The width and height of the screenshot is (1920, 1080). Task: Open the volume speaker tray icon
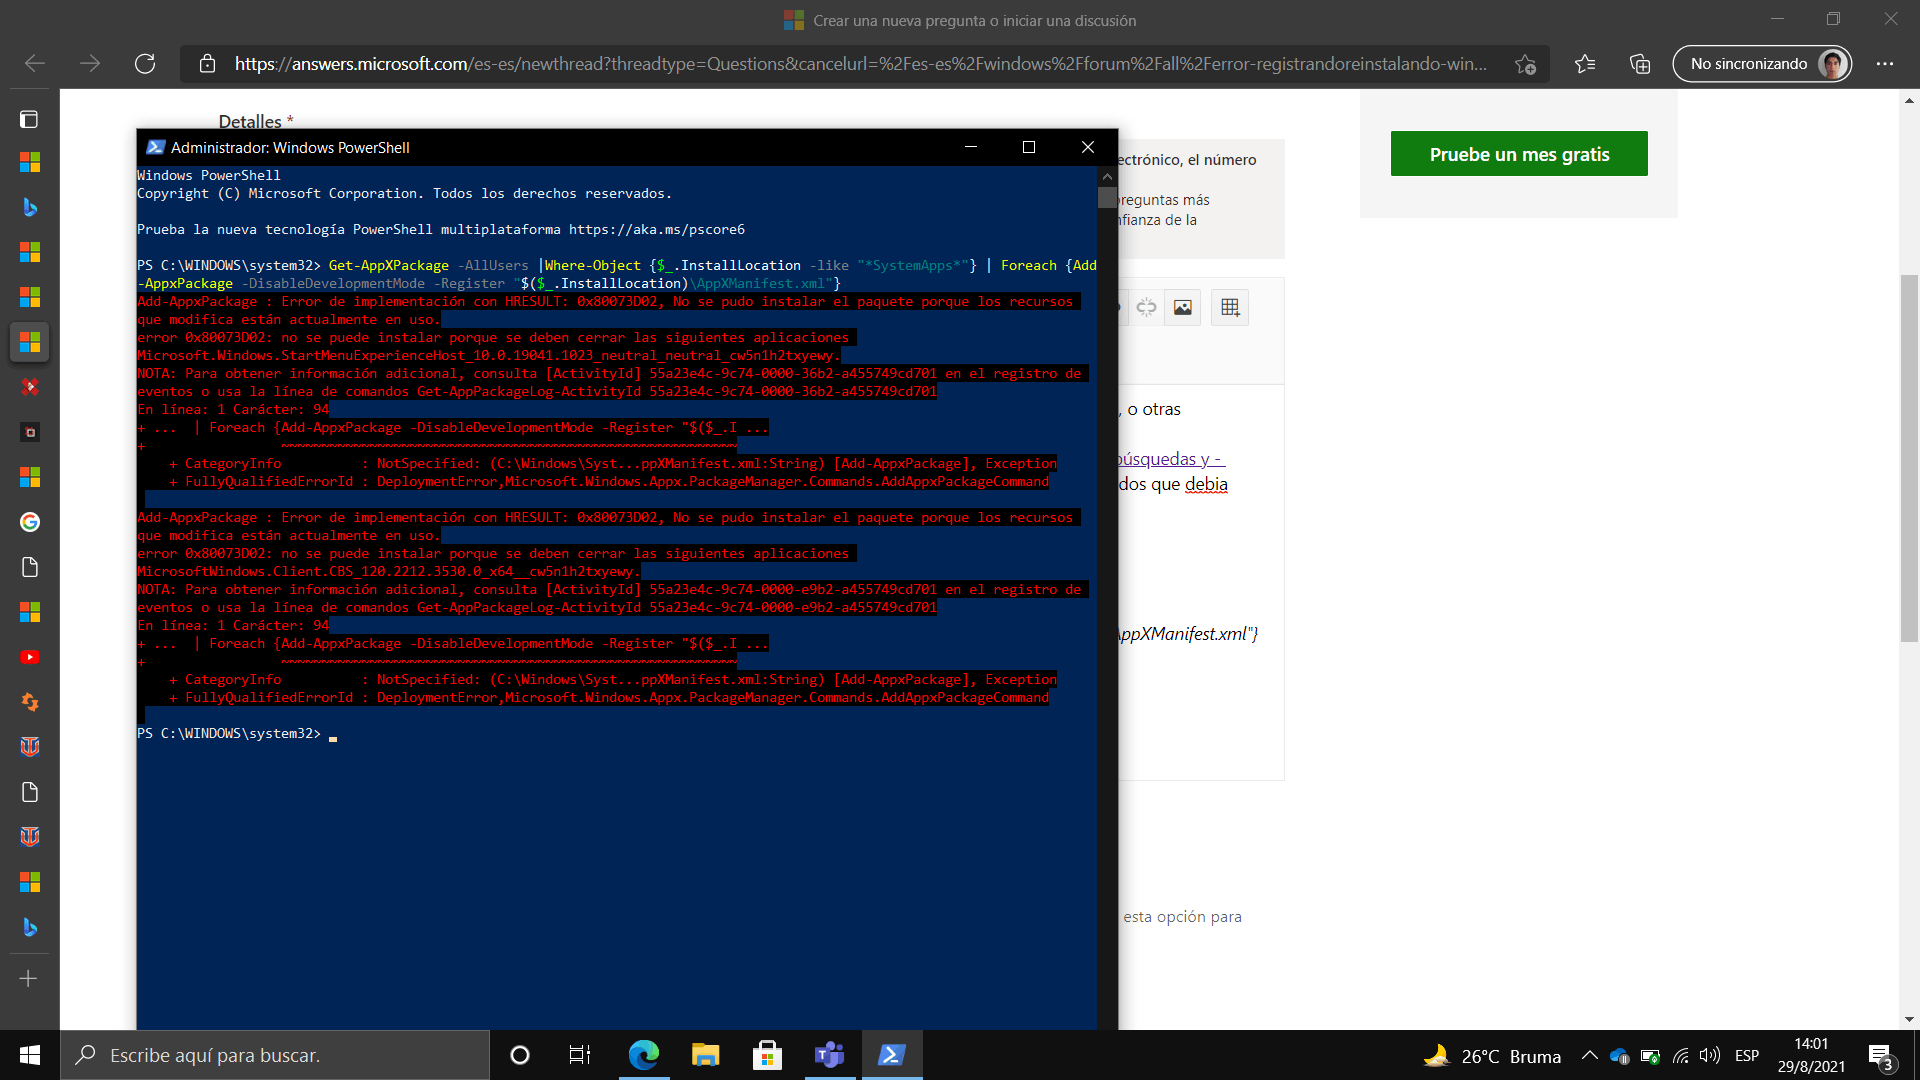point(1710,1056)
